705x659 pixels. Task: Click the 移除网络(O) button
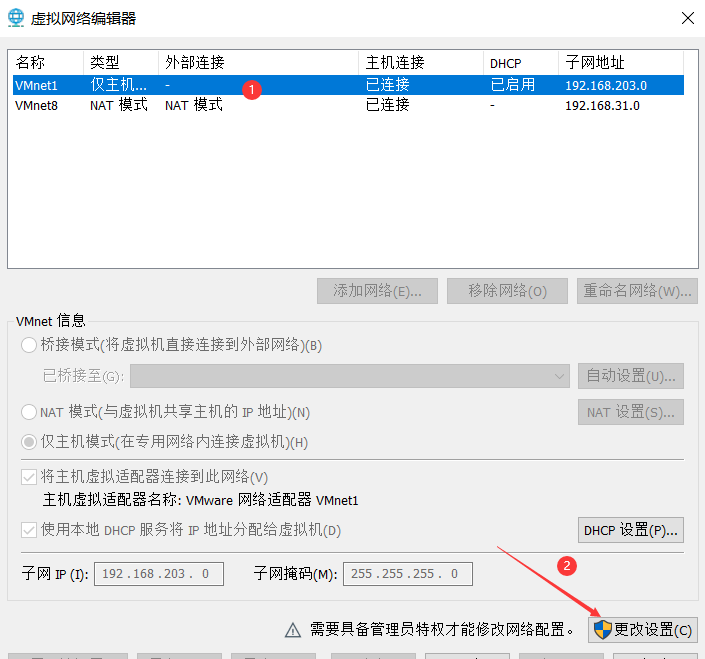tap(507, 291)
